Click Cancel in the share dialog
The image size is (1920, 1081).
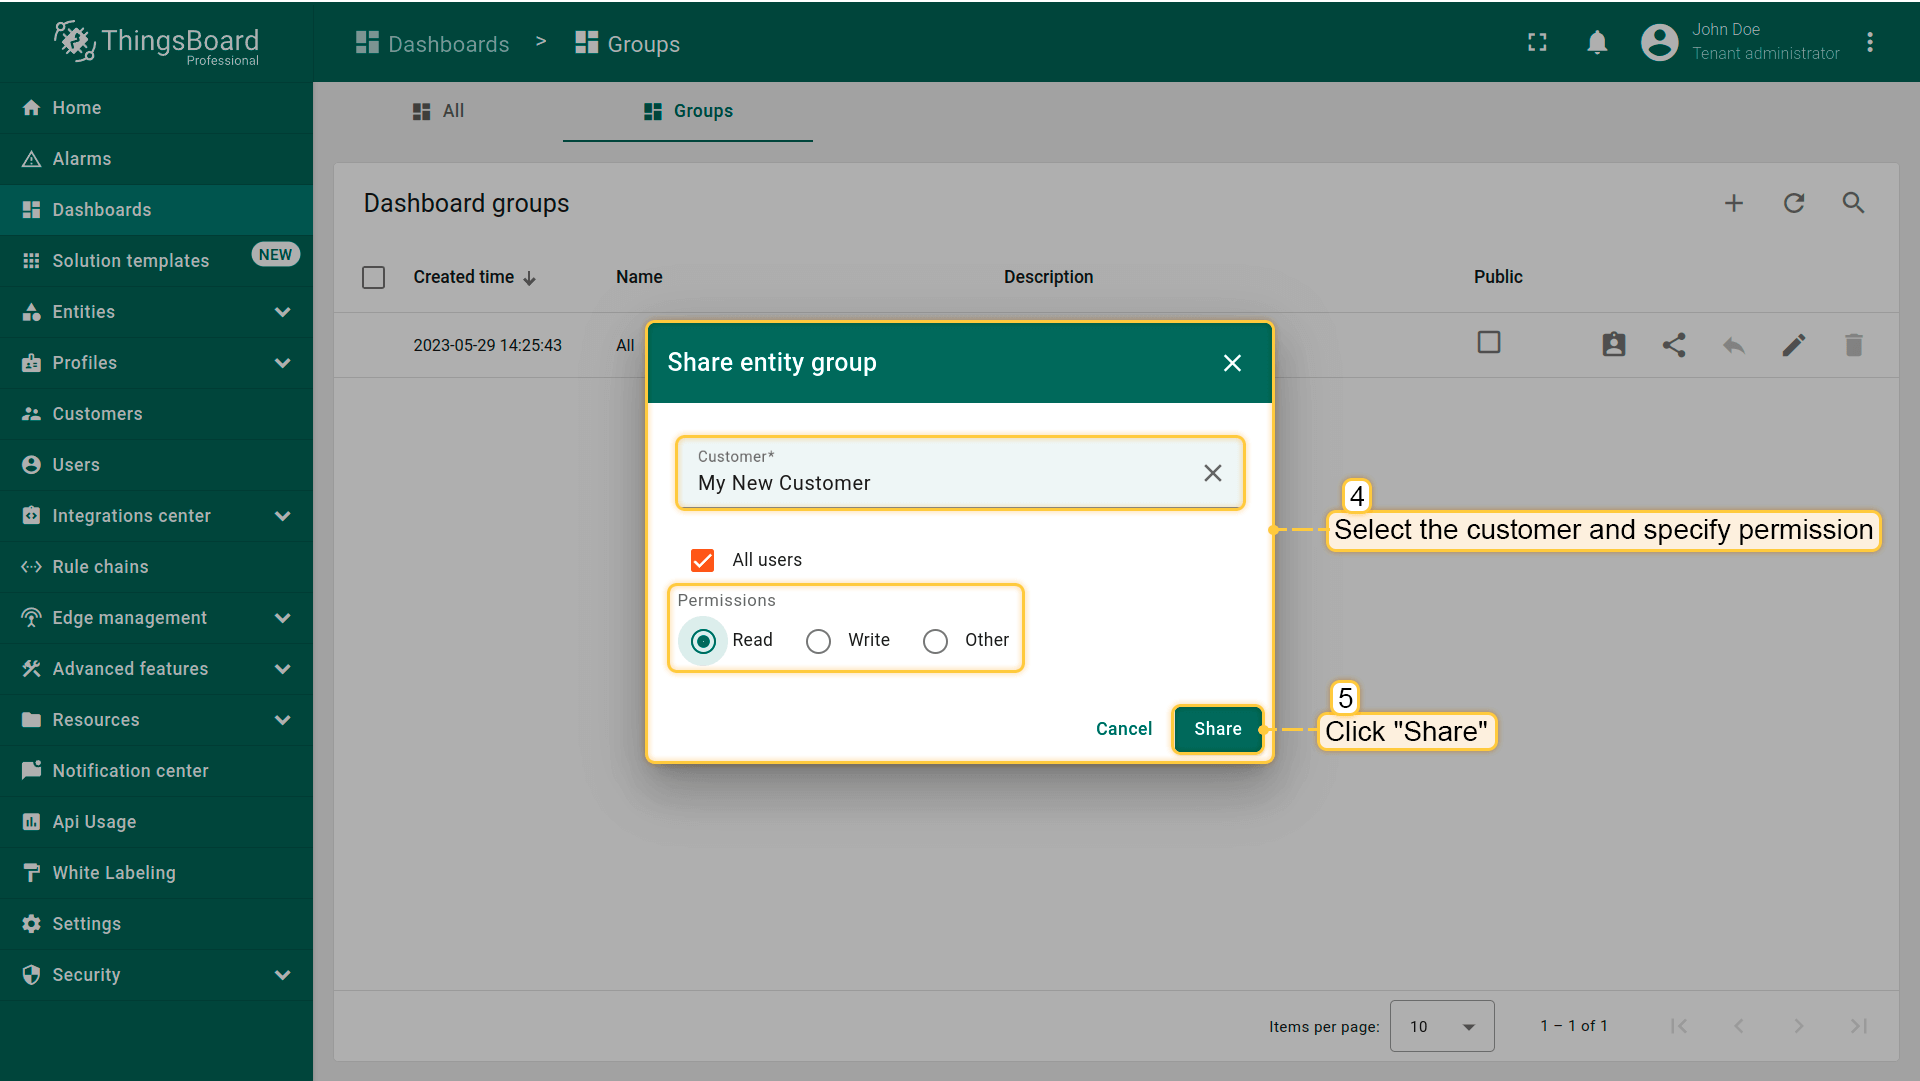(1123, 729)
